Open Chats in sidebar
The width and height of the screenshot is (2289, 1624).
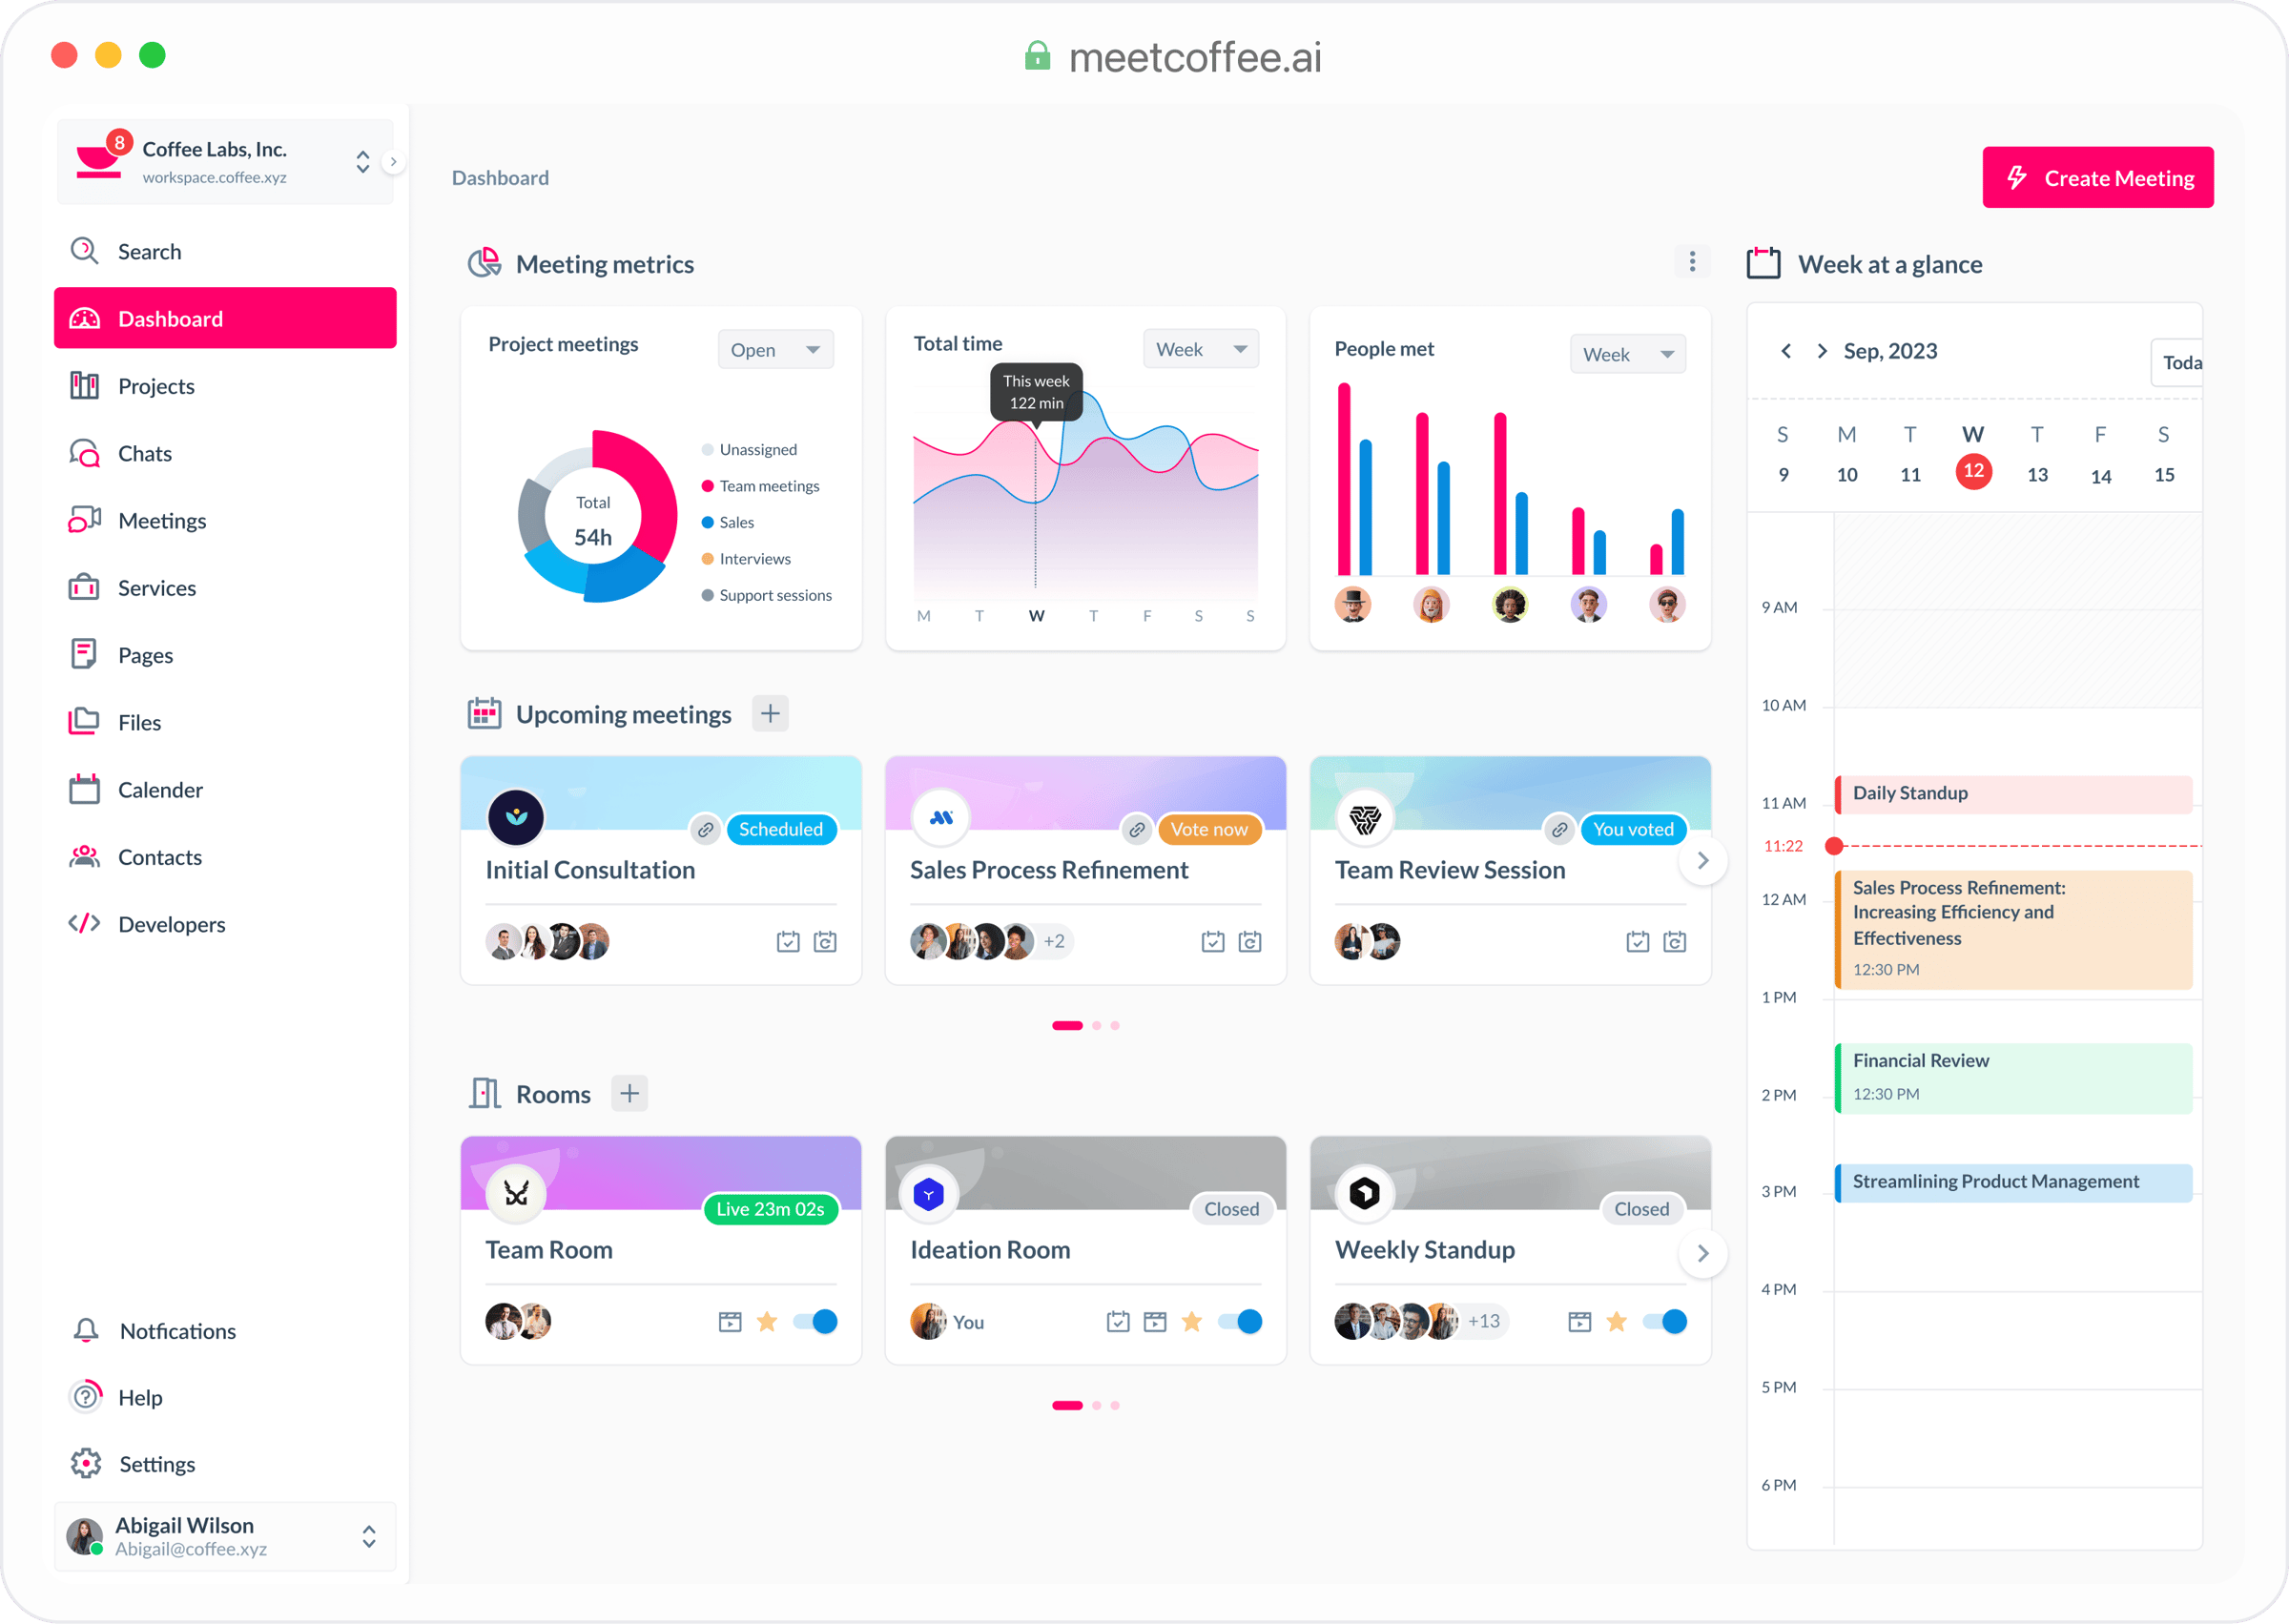click(225, 453)
